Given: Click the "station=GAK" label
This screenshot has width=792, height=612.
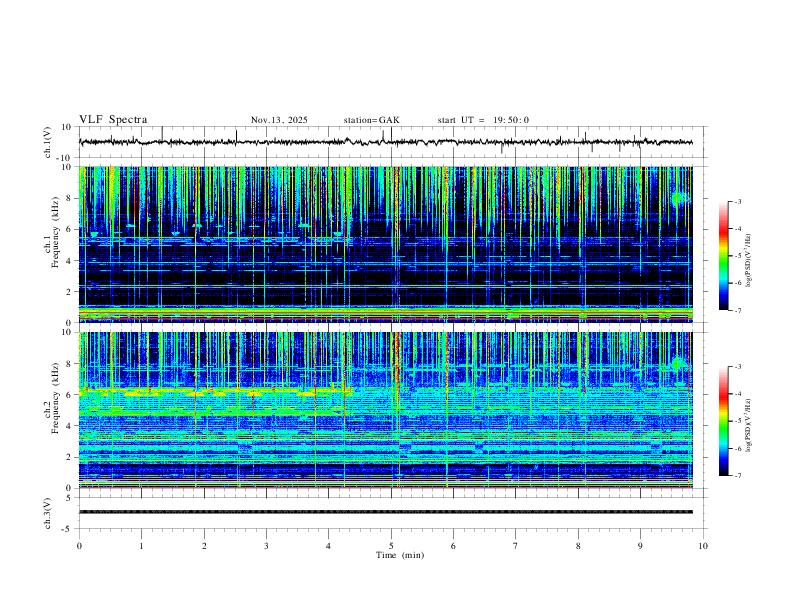Looking at the screenshot, I should 372,120.
